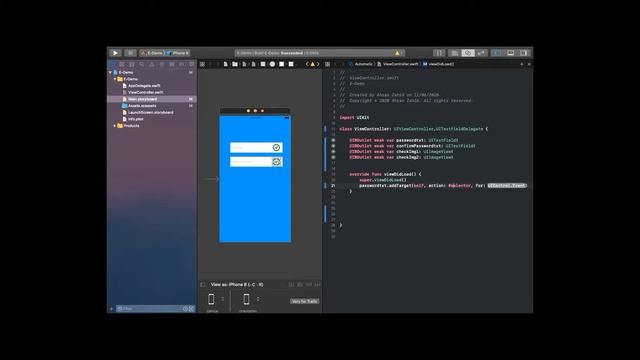
Task: Select the second checkmark image view
Action: coord(276,162)
